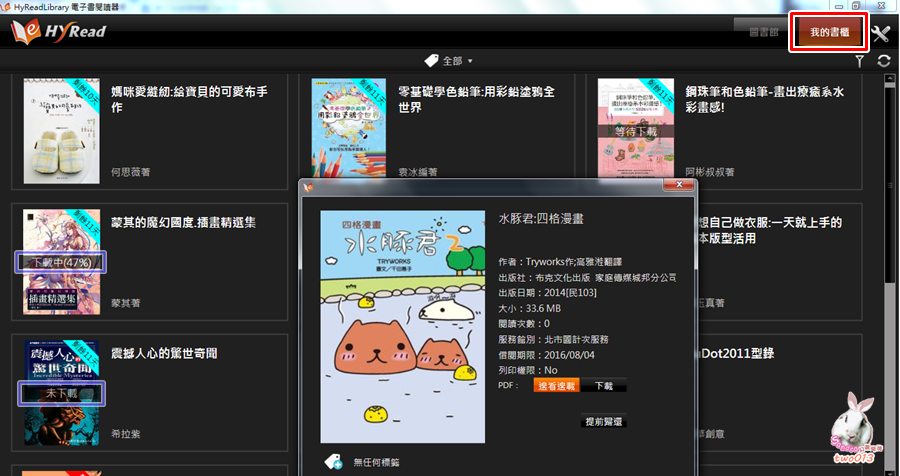
Task: Open the settings wrench and screwdriver icon
Action: pyautogui.click(x=881, y=34)
